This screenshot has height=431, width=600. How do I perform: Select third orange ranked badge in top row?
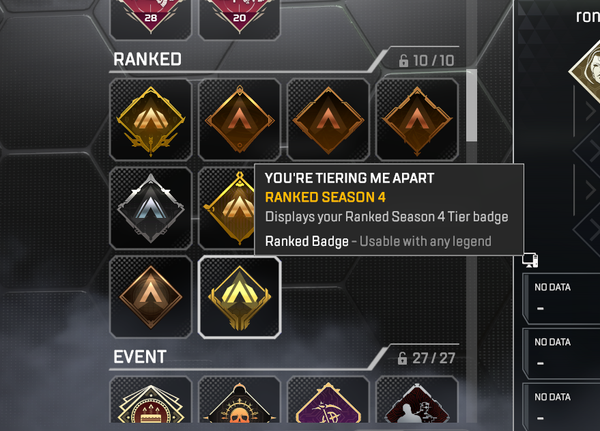328,119
